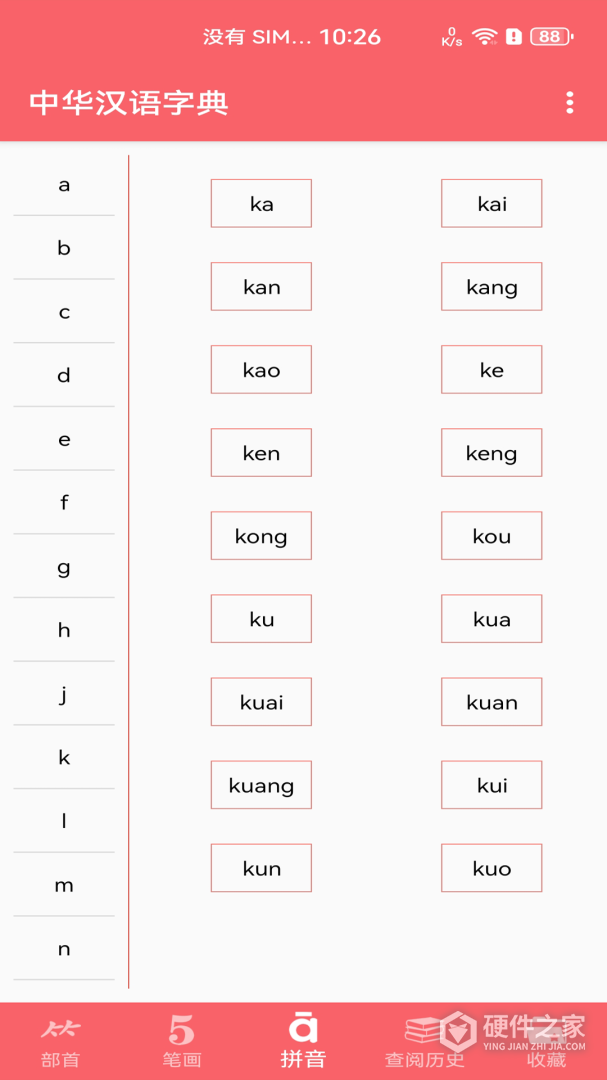Open characters for pinyin 'kuo'
This screenshot has height=1080, width=607.
click(x=491, y=867)
